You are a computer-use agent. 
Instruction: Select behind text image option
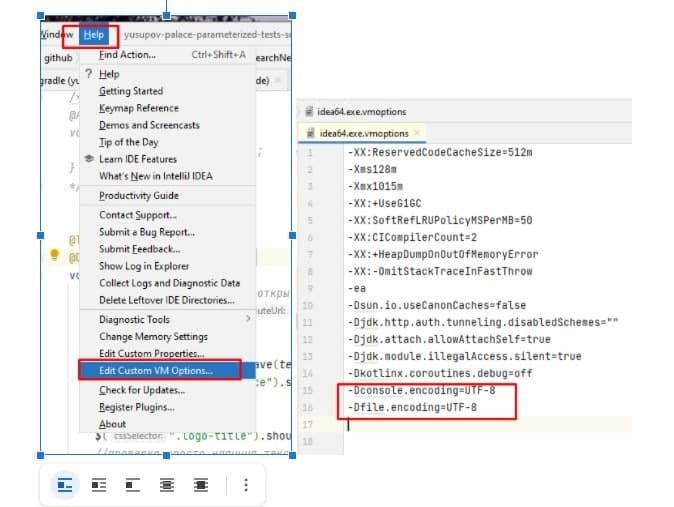pos(167,485)
